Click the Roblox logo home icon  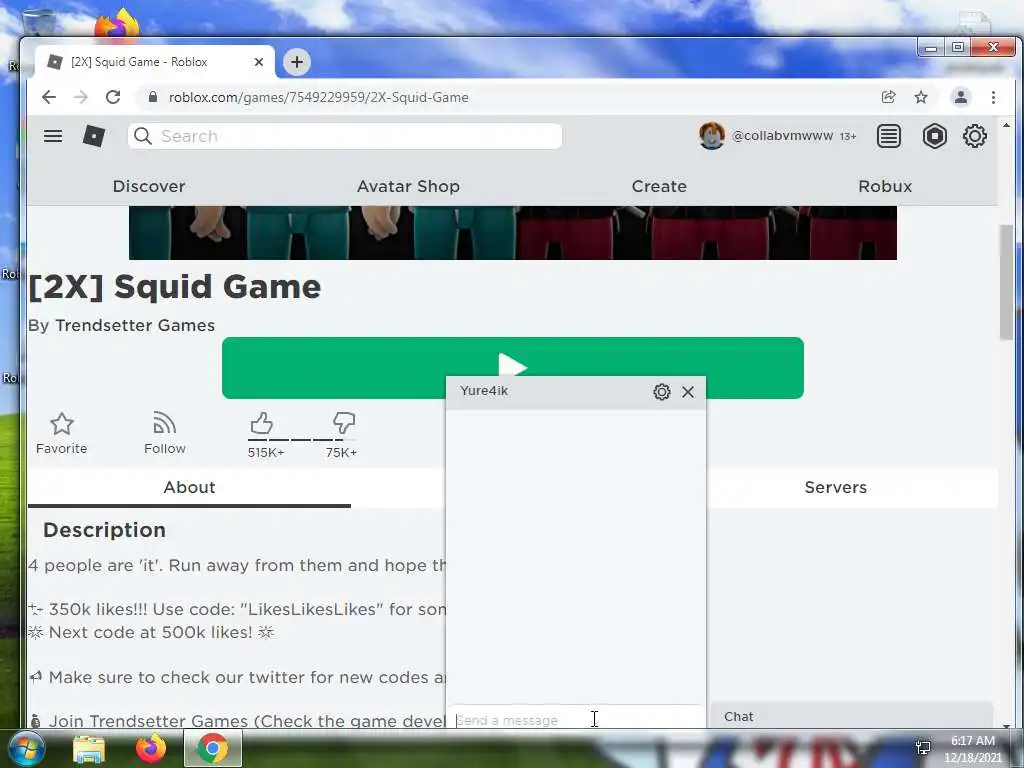[94, 136]
